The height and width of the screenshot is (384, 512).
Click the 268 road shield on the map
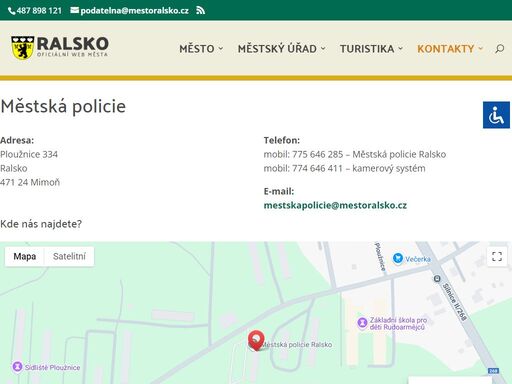(x=493, y=371)
